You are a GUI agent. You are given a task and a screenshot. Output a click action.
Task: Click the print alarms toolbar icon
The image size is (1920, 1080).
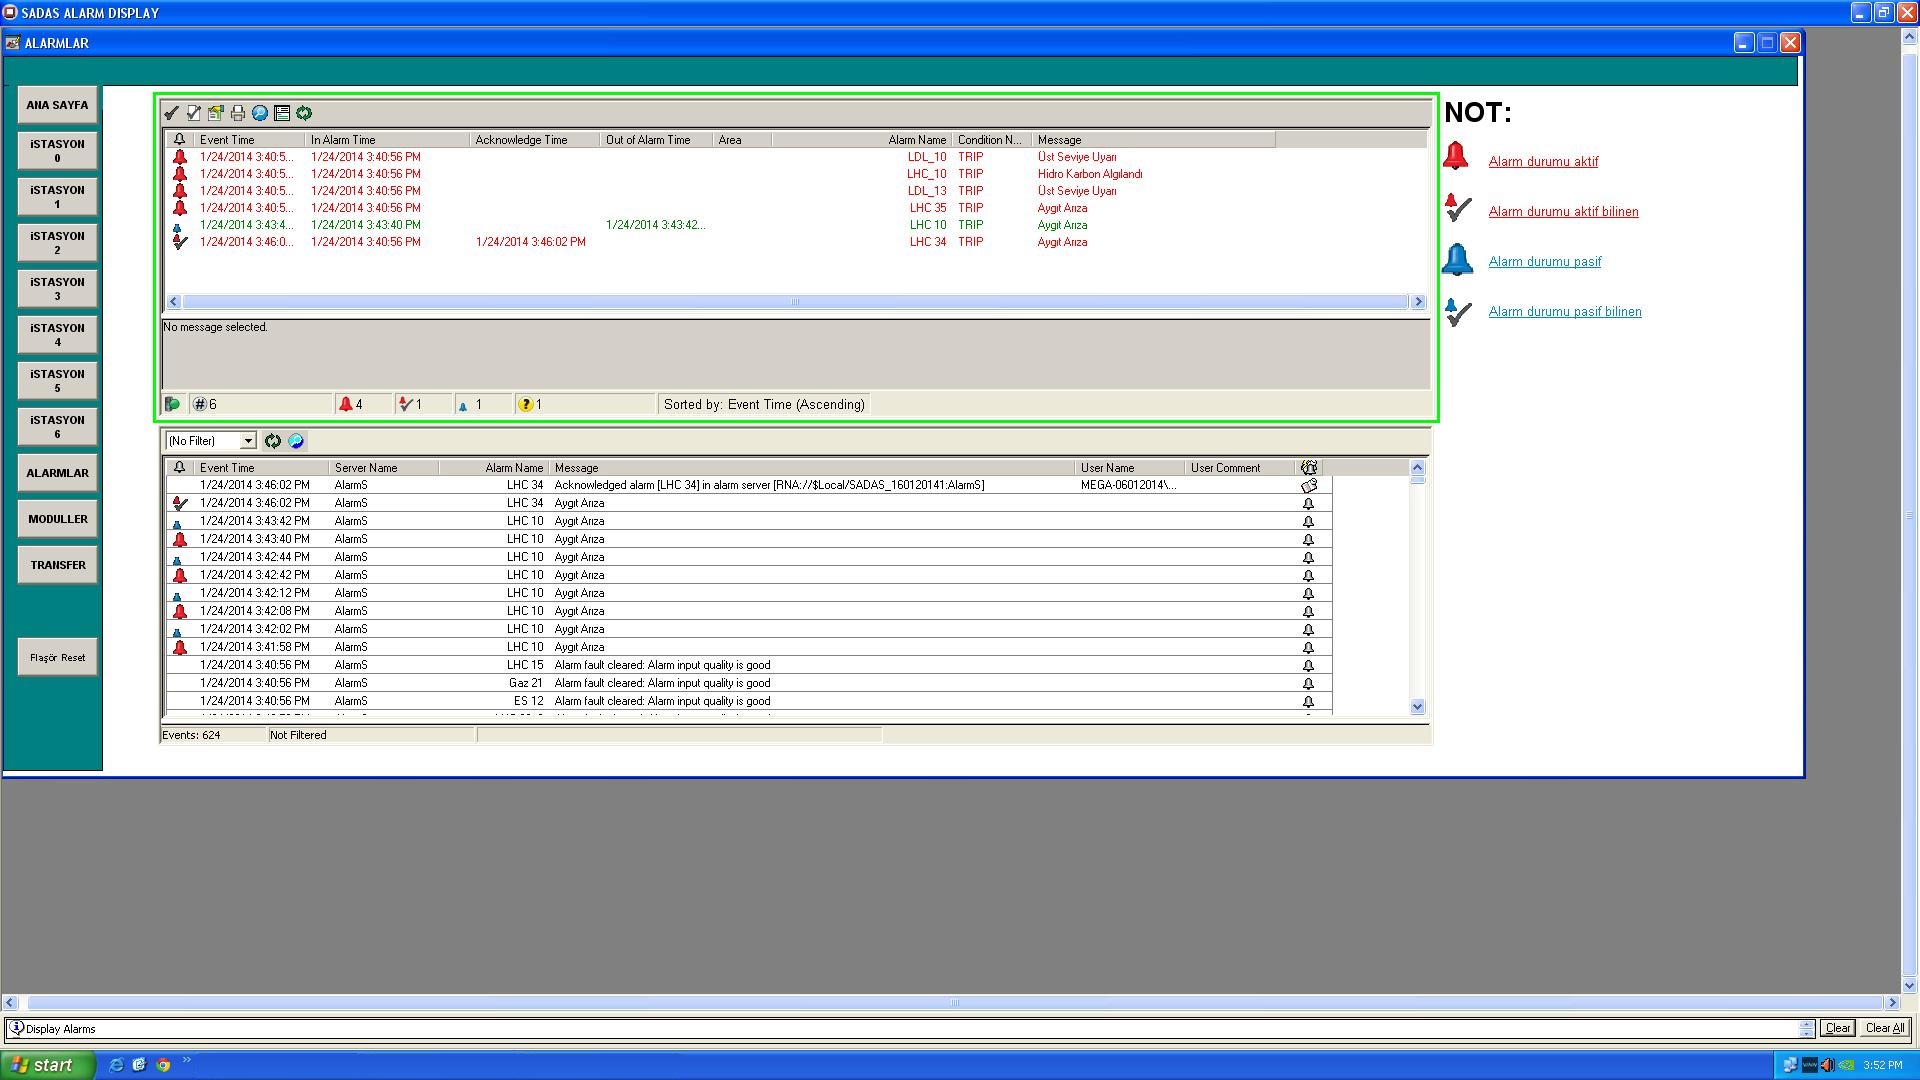[238, 113]
